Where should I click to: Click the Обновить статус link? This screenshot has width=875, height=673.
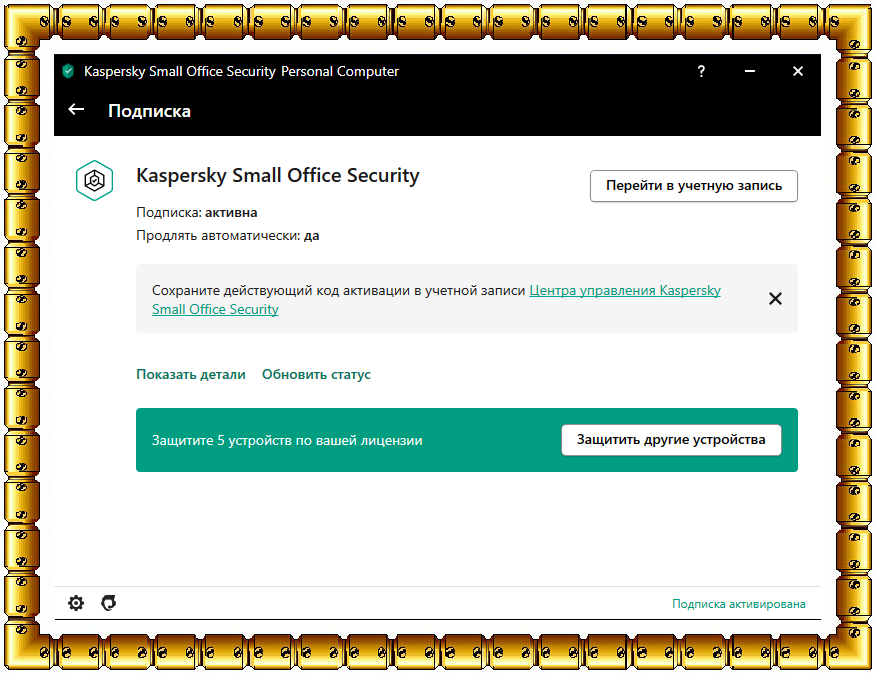point(316,374)
